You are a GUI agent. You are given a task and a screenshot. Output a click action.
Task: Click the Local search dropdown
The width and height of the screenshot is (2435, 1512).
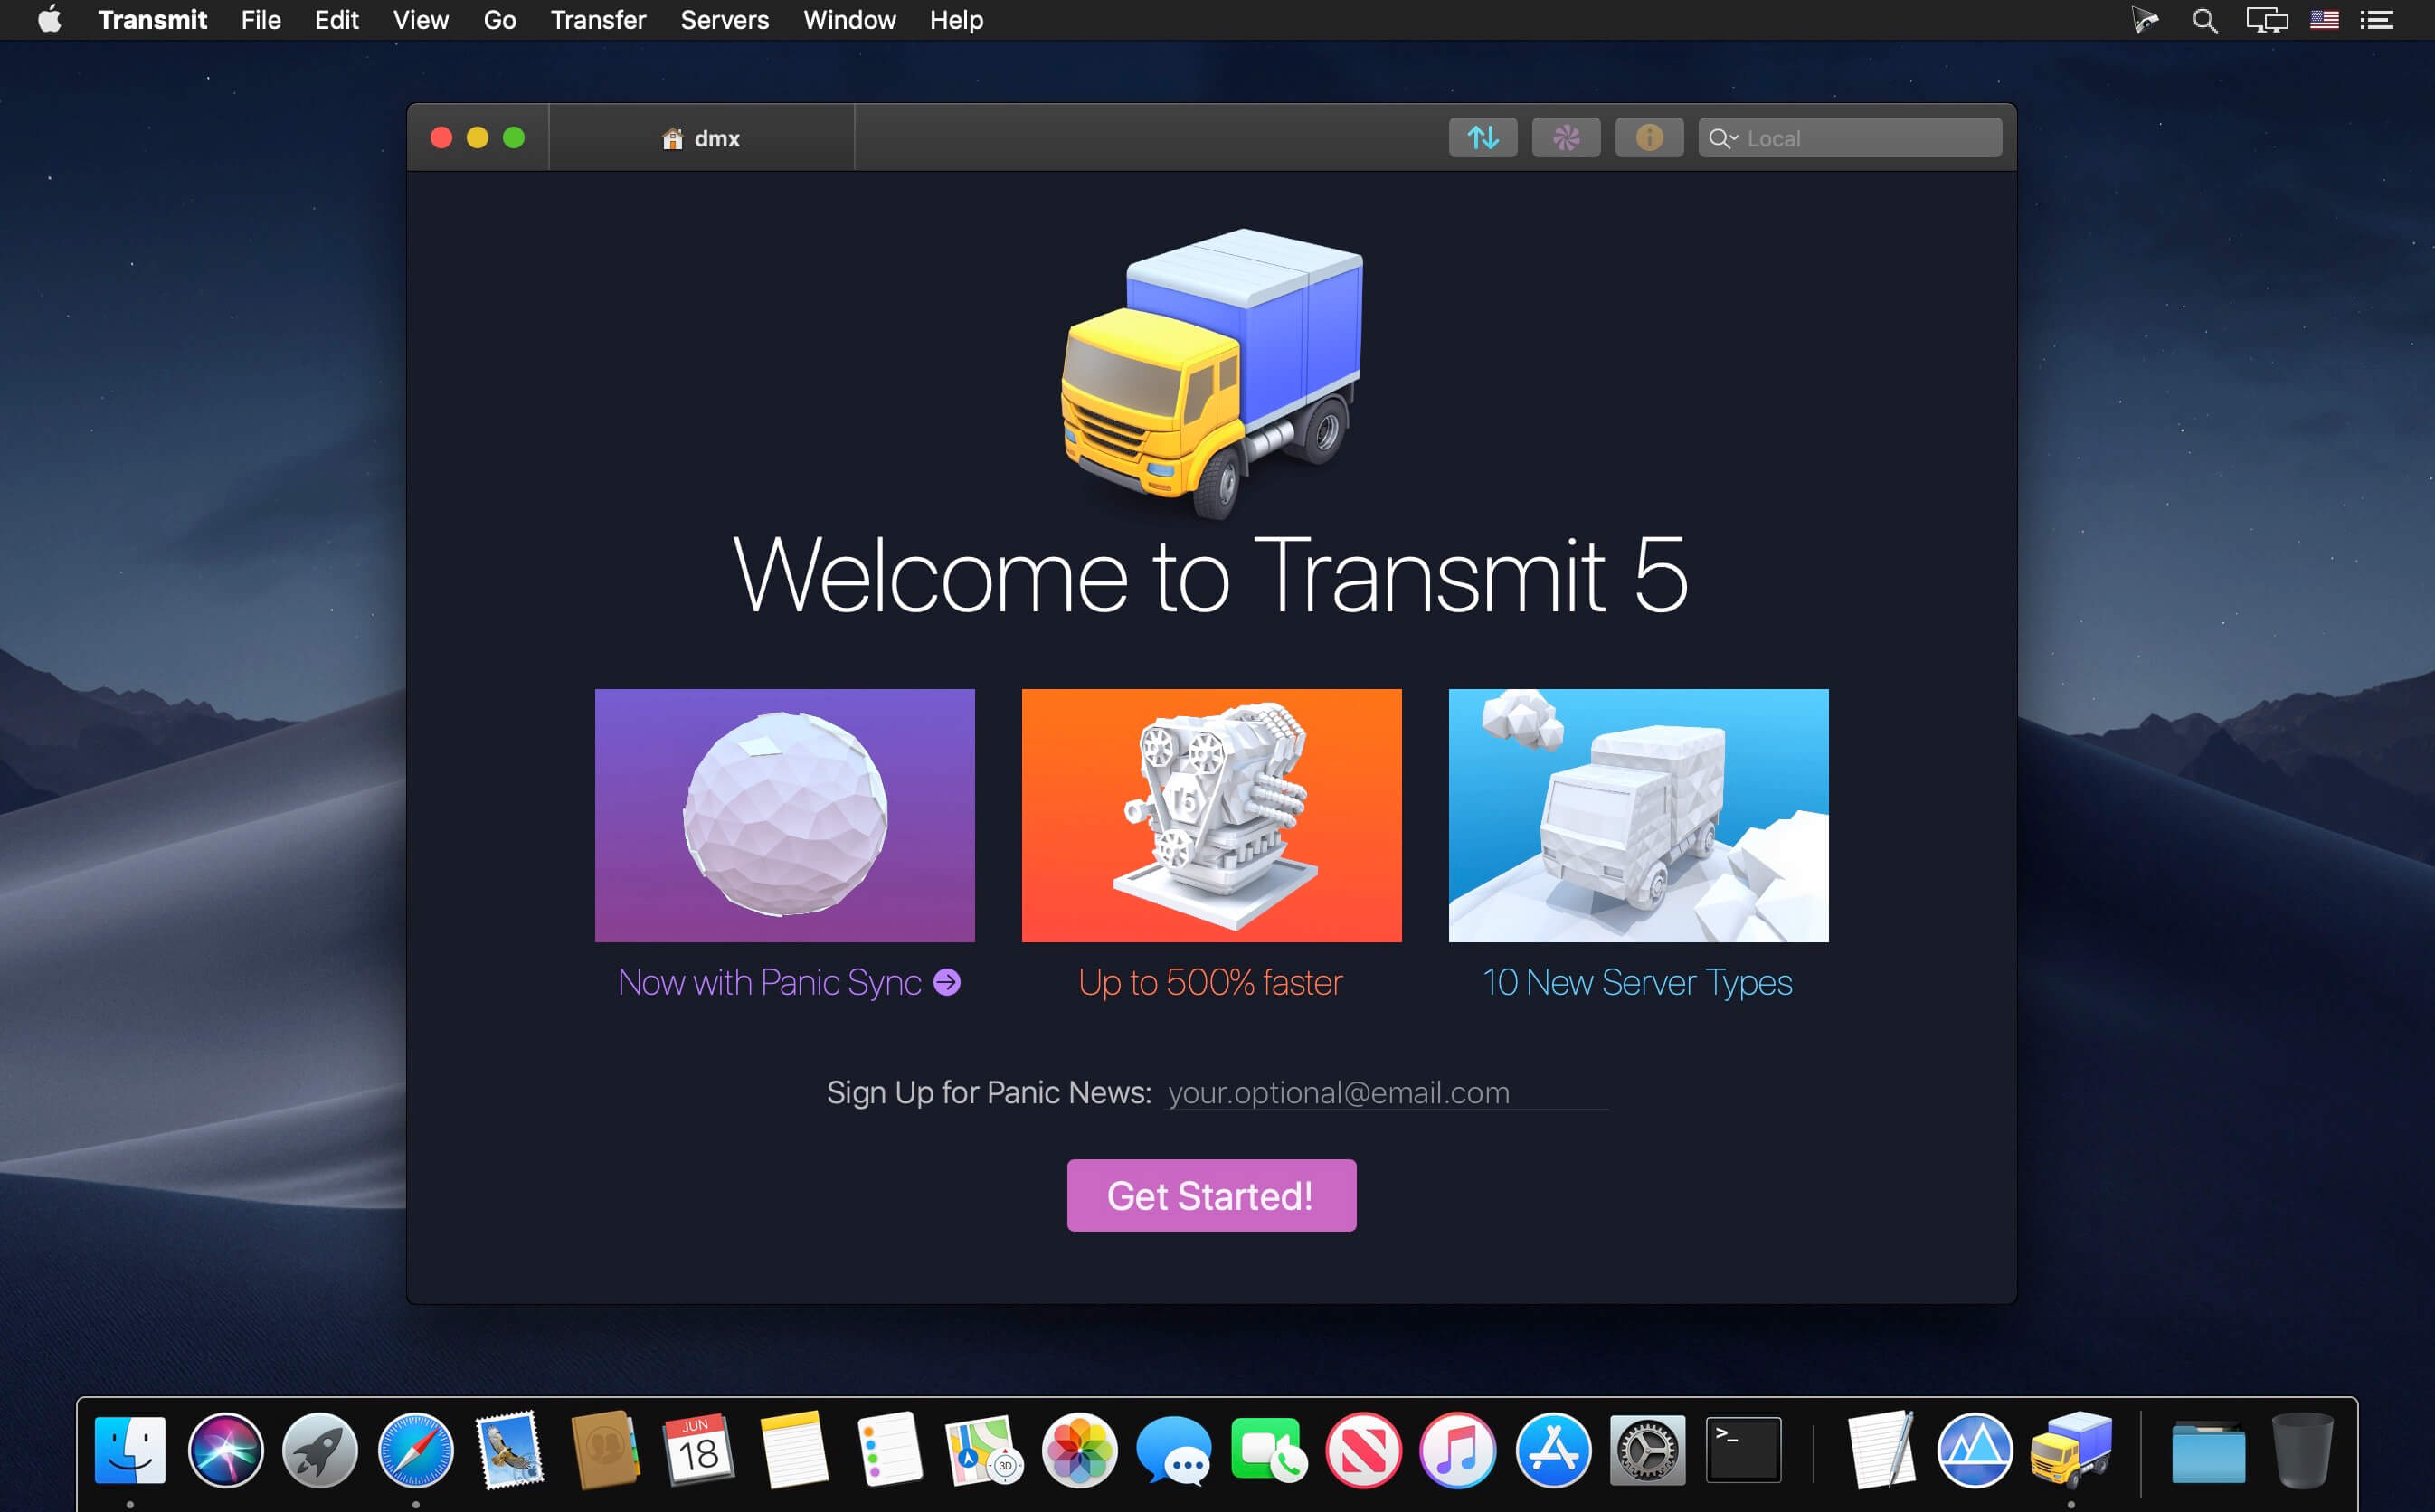point(1728,137)
